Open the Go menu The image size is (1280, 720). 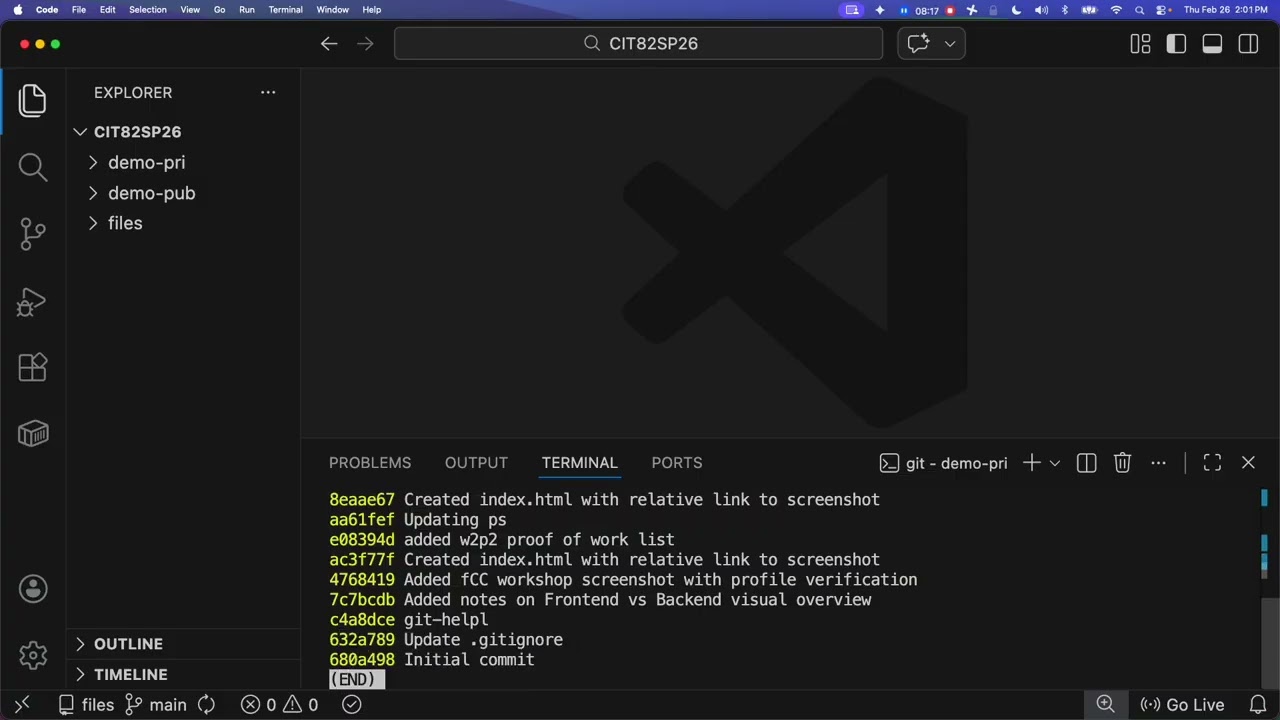pos(220,10)
